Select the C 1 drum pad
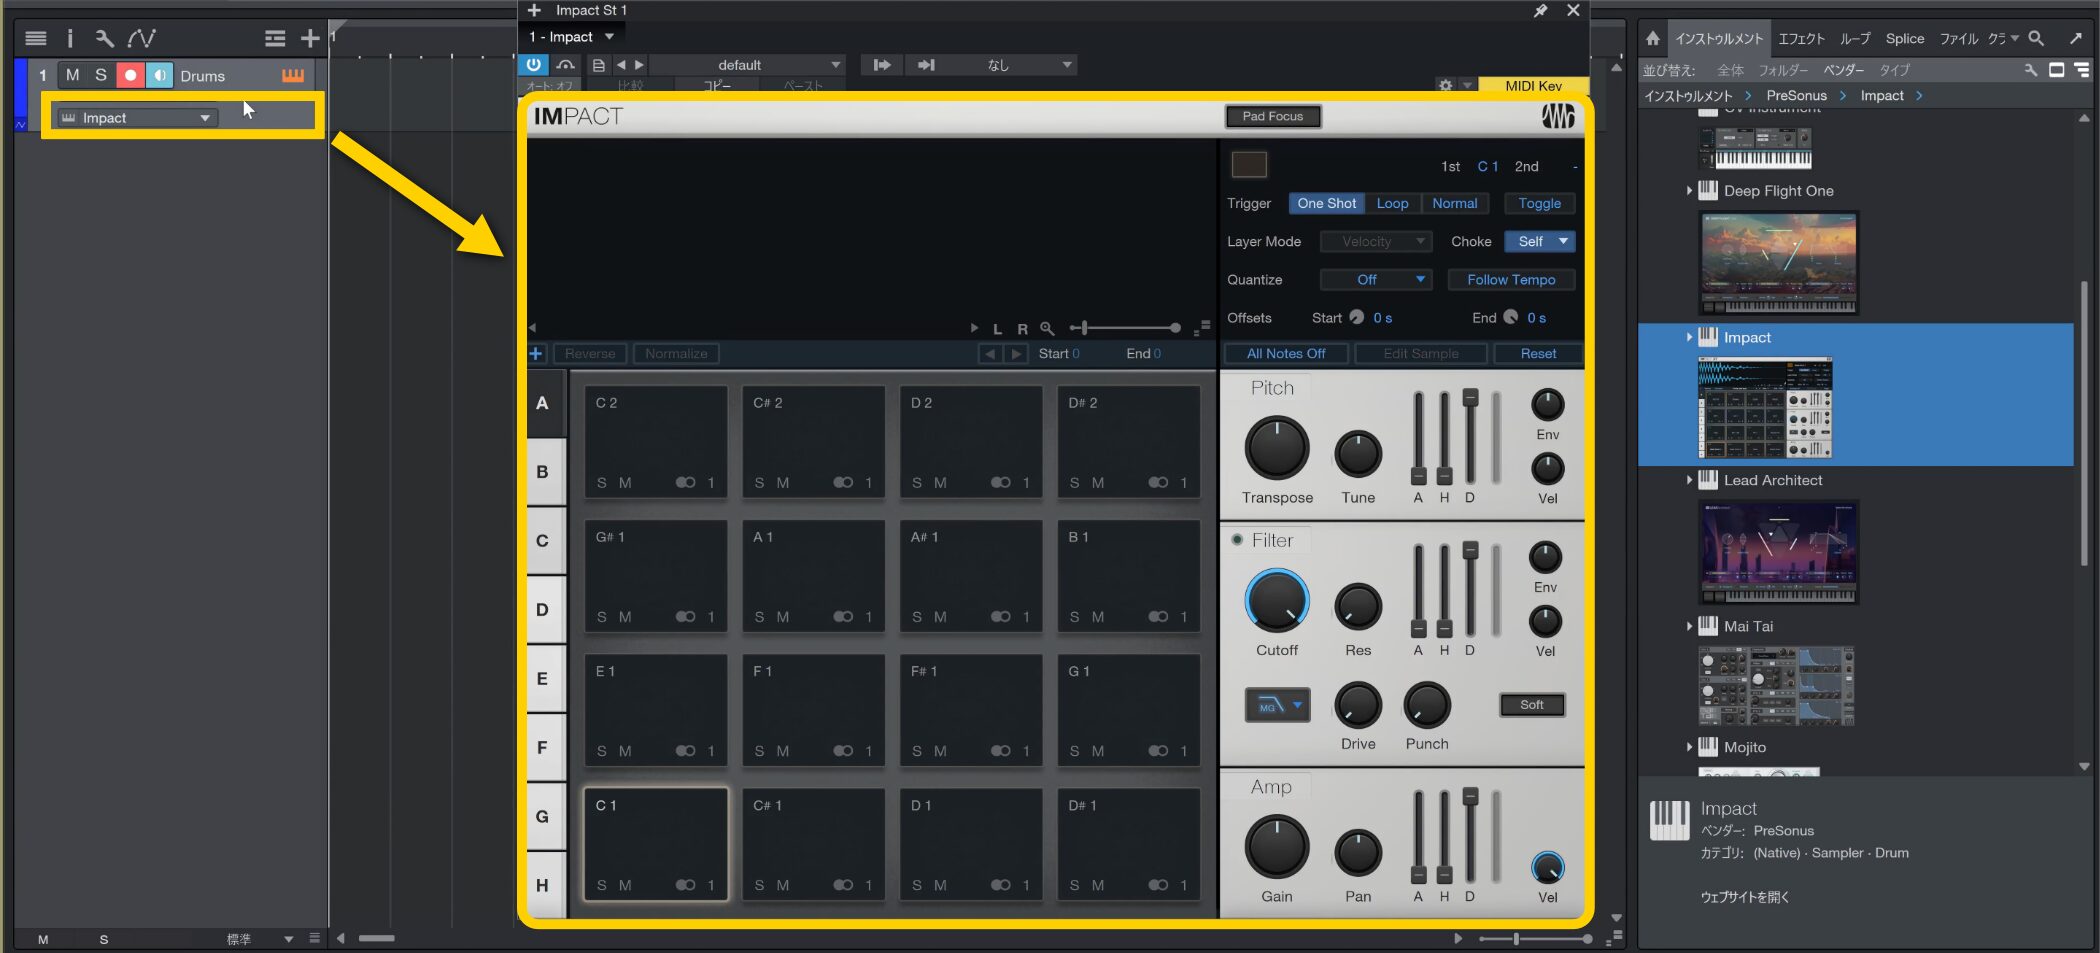Viewport: 2100px width, 953px height. (655, 843)
